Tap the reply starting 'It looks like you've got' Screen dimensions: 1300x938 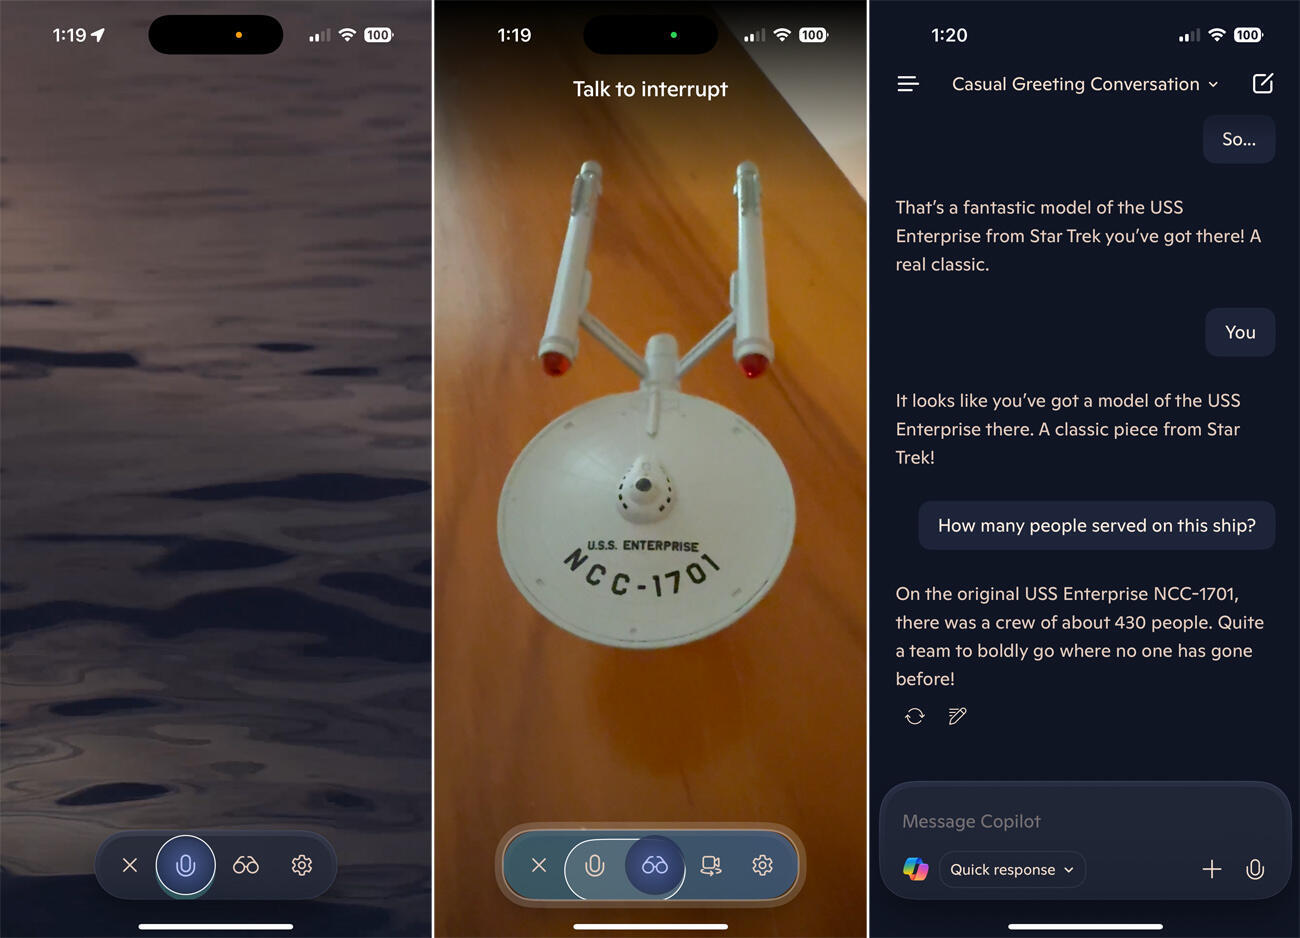coord(1068,429)
